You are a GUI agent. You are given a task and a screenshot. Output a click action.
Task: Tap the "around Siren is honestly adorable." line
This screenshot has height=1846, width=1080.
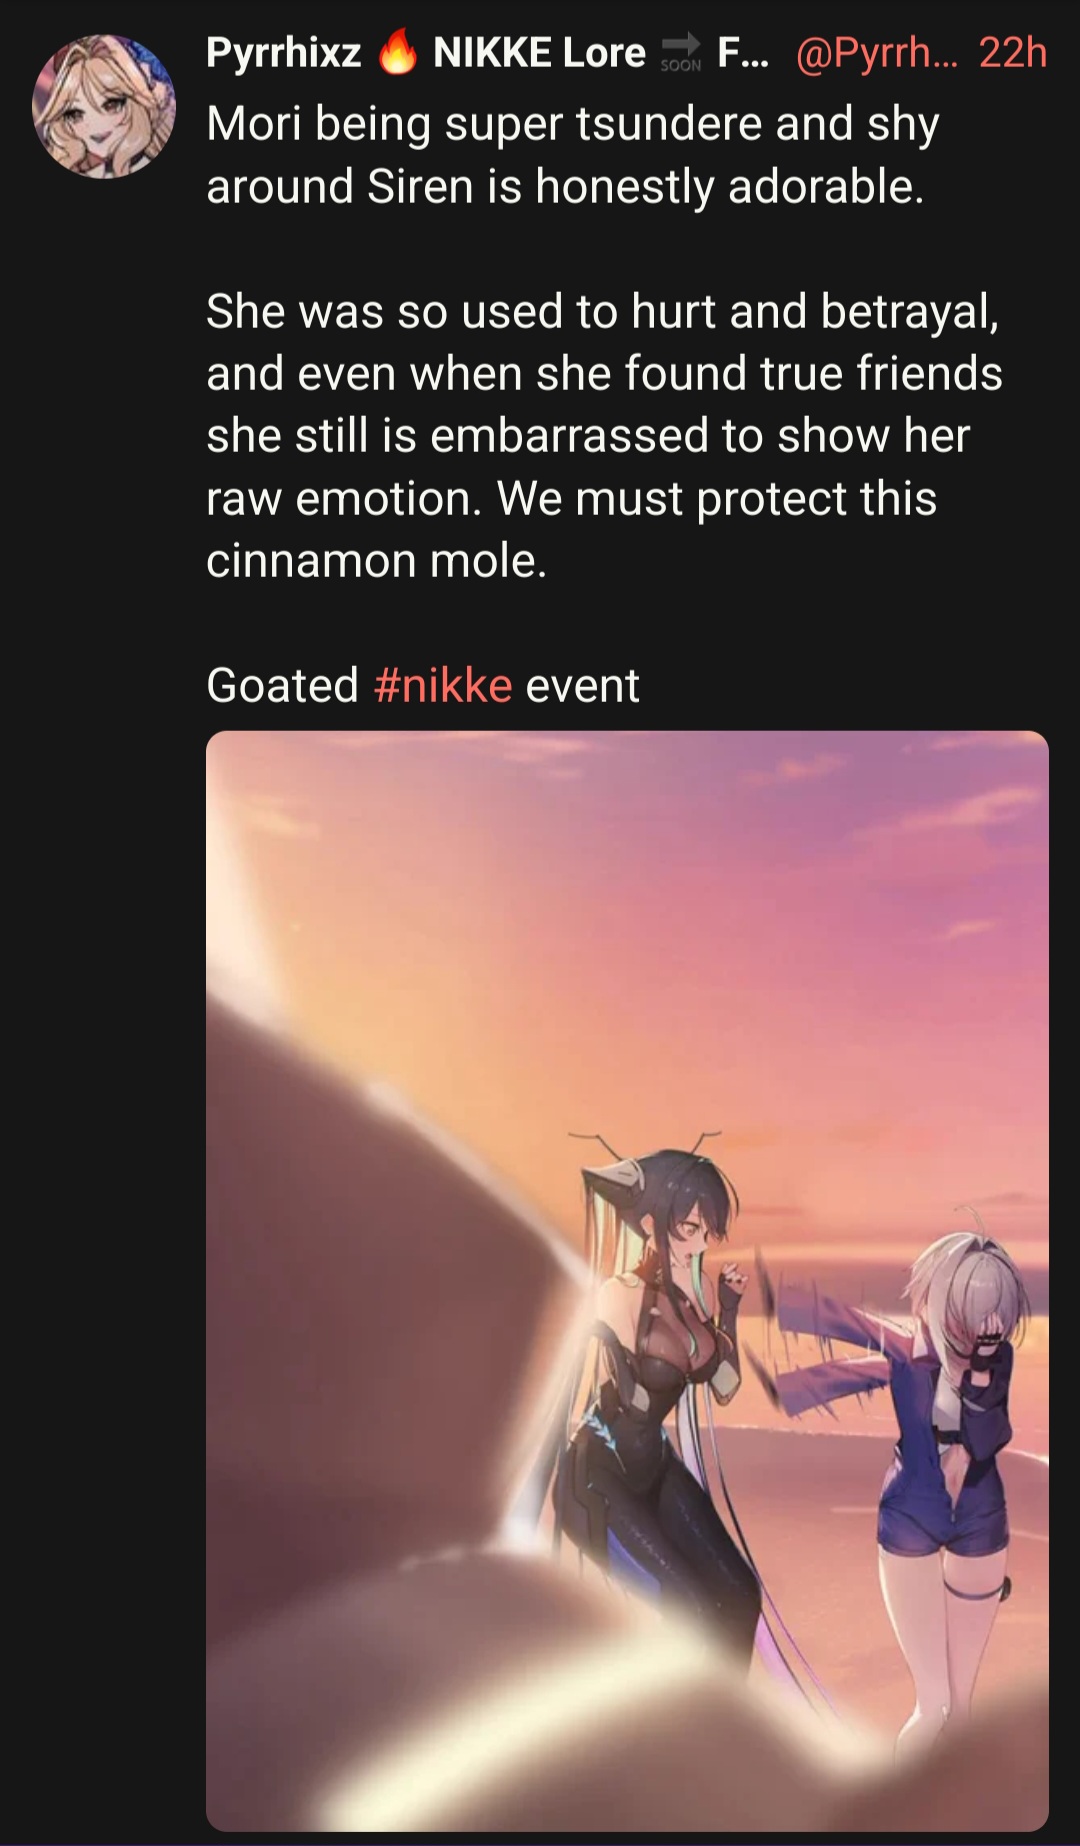pyautogui.click(x=565, y=187)
